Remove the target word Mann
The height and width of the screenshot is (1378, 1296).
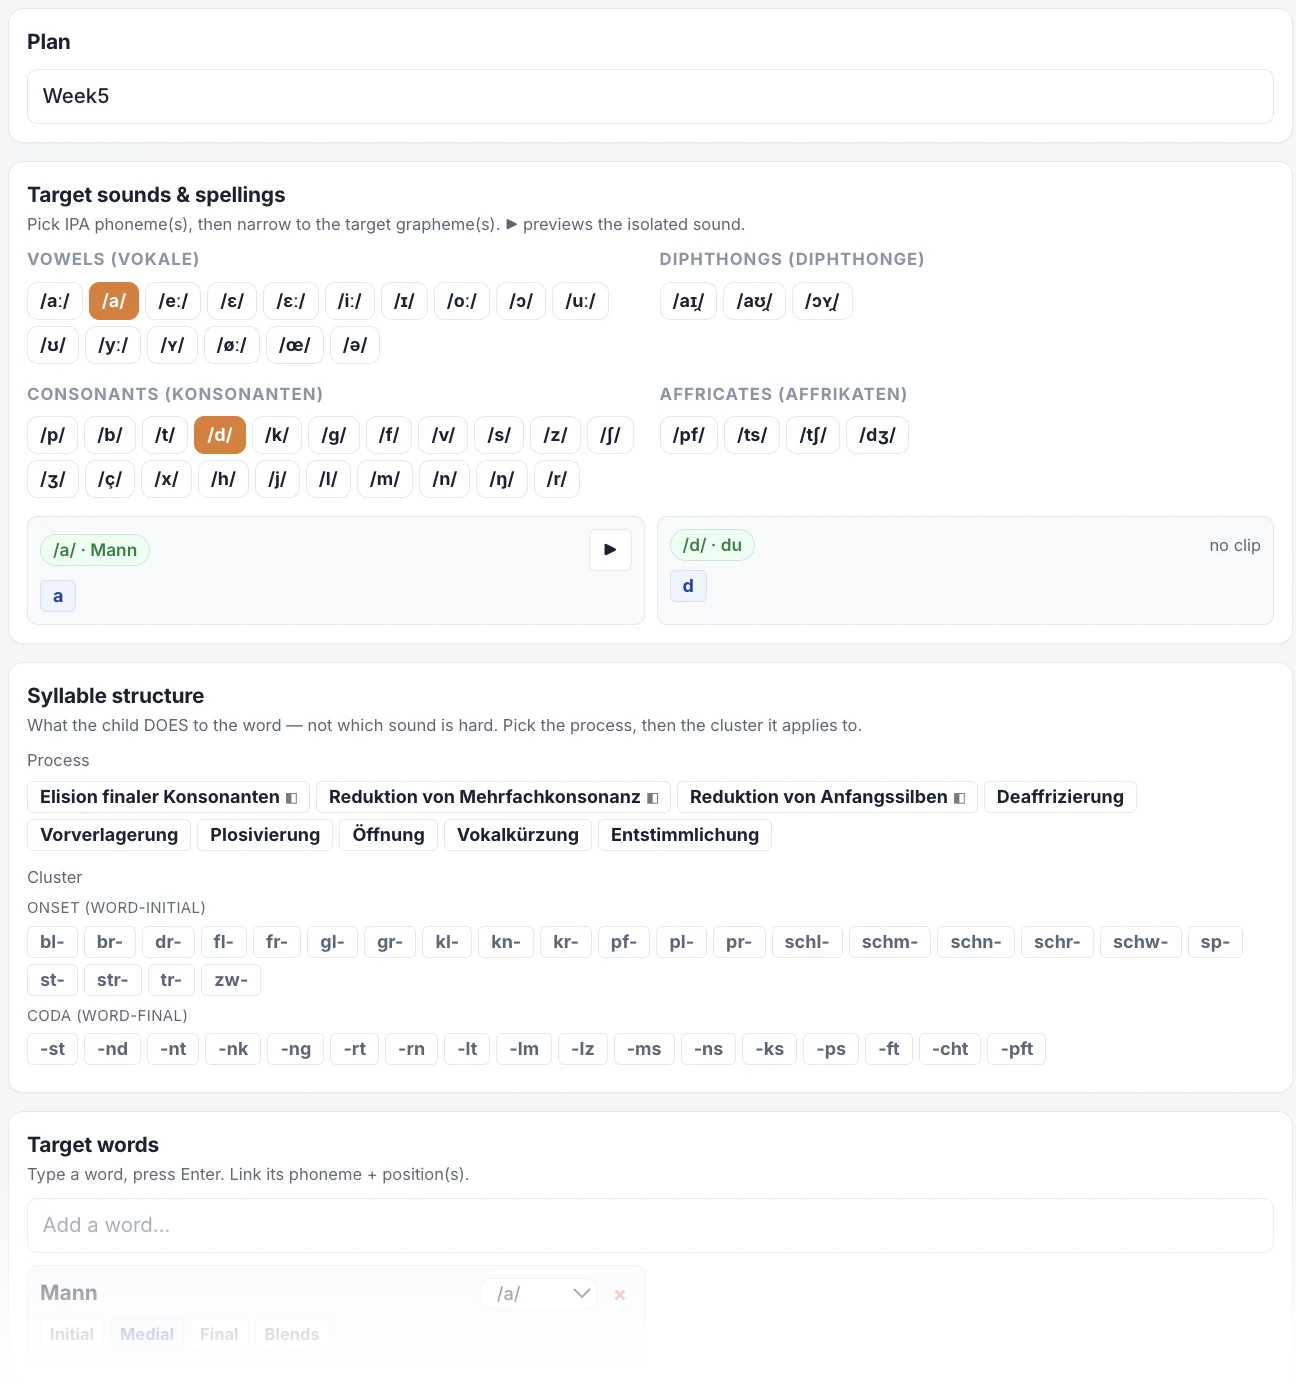620,1294
